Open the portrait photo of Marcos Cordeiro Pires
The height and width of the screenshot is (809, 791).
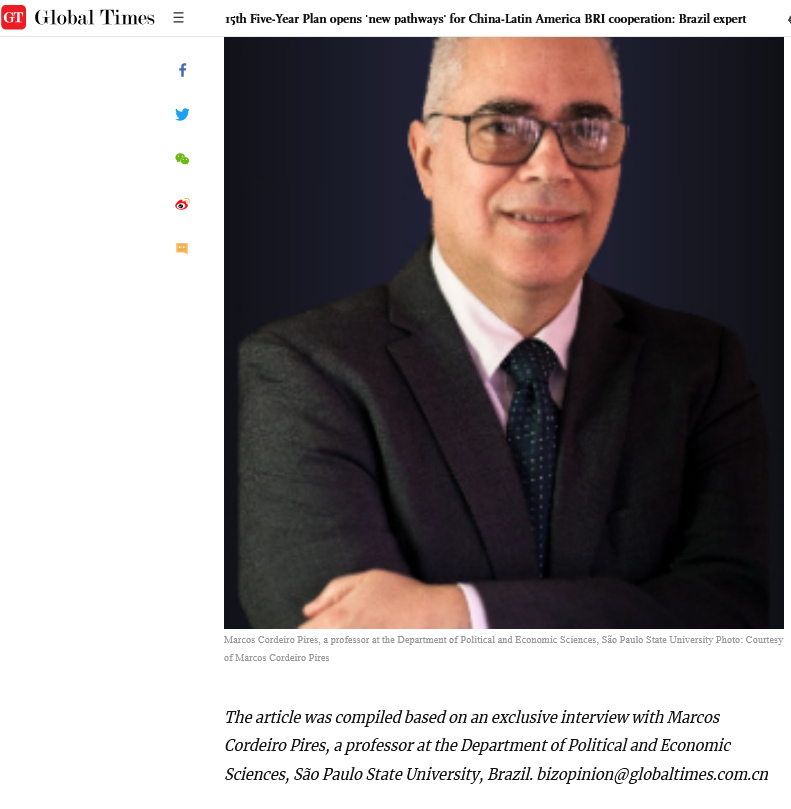(504, 332)
